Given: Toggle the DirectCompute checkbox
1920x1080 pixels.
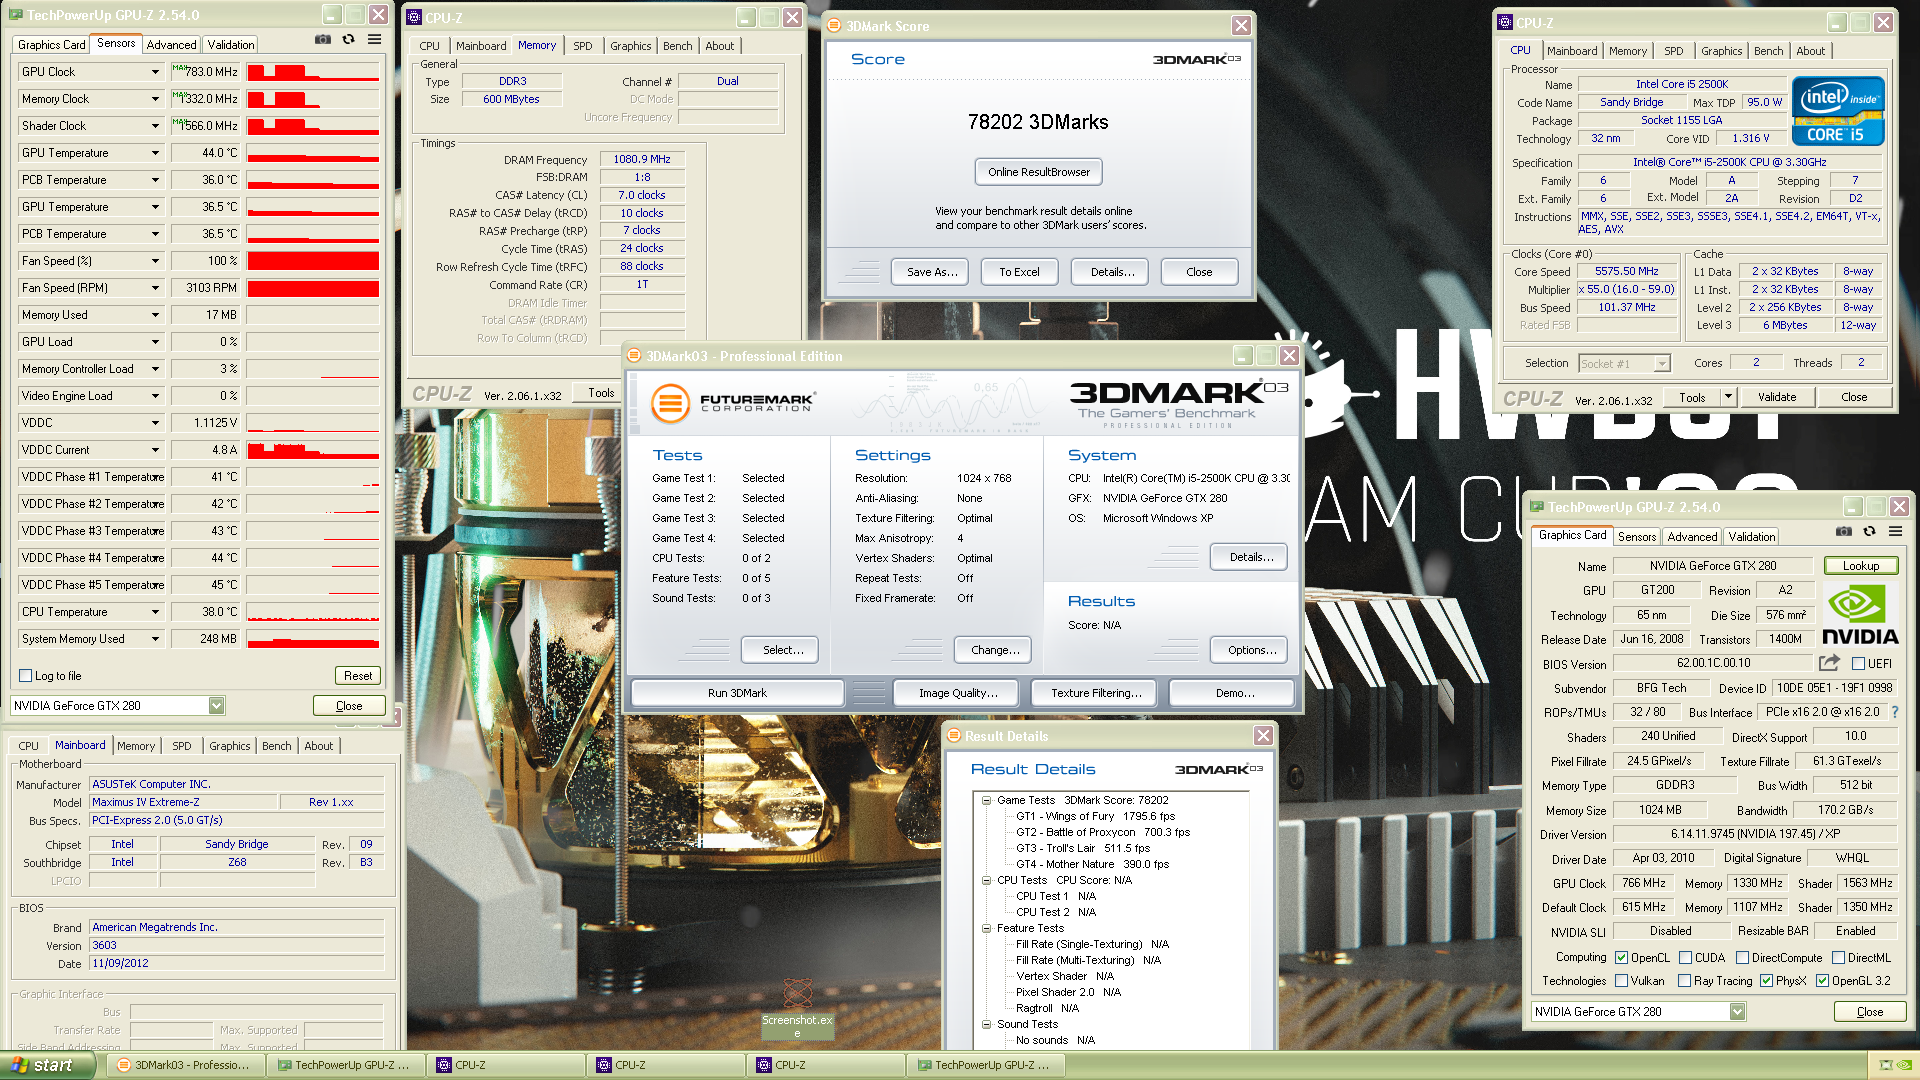Looking at the screenshot, I should [1742, 958].
